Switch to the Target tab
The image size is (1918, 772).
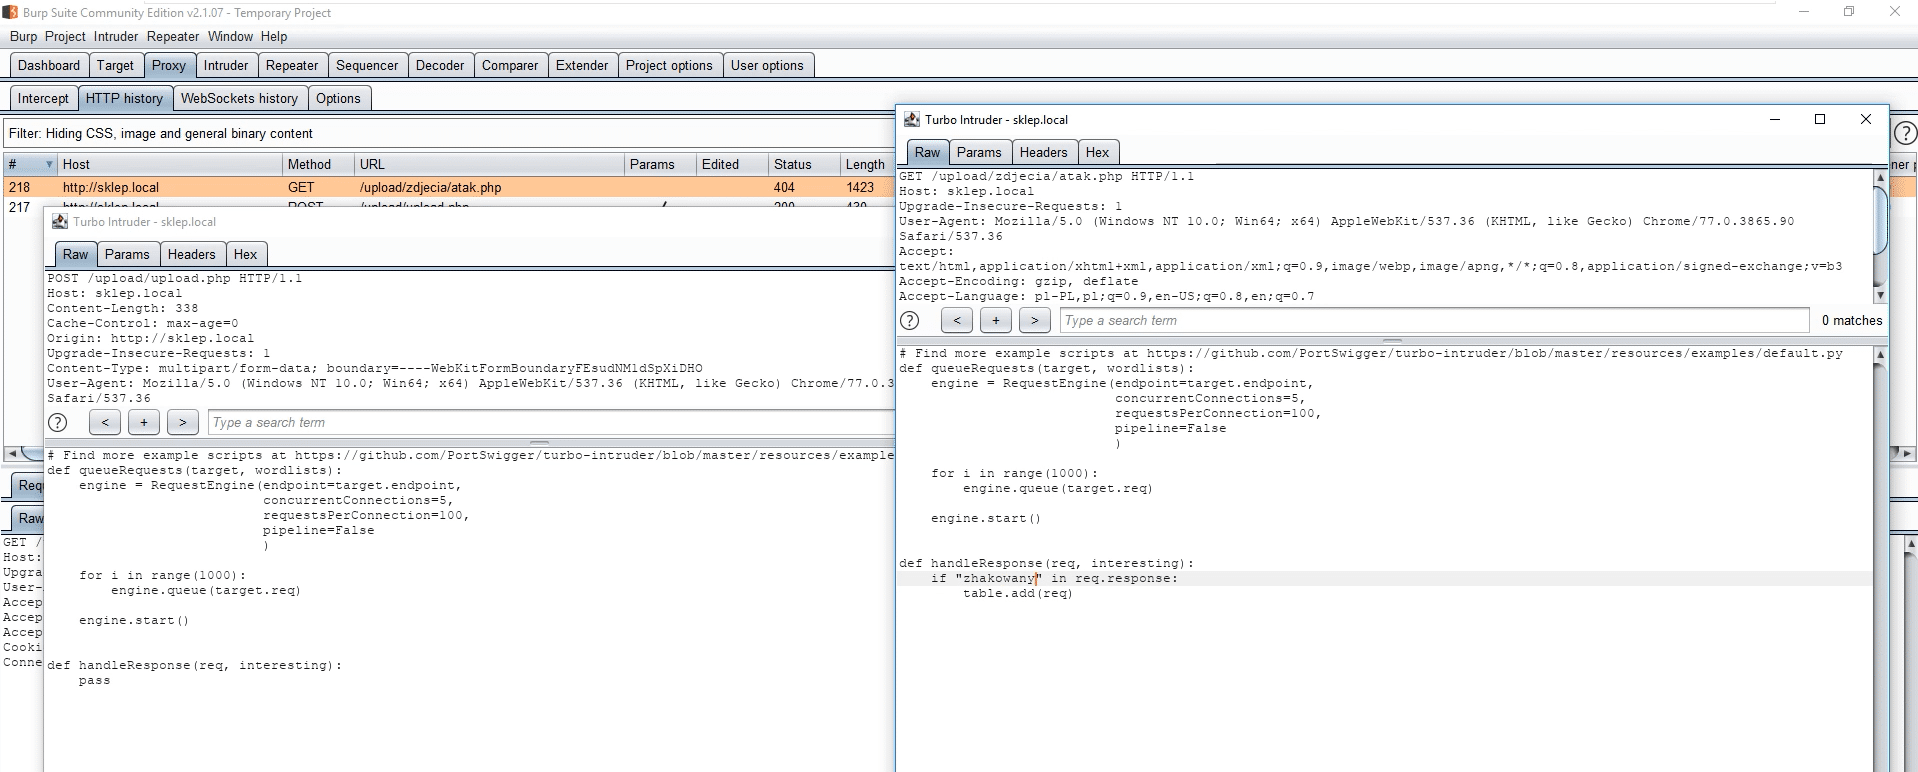tap(115, 65)
